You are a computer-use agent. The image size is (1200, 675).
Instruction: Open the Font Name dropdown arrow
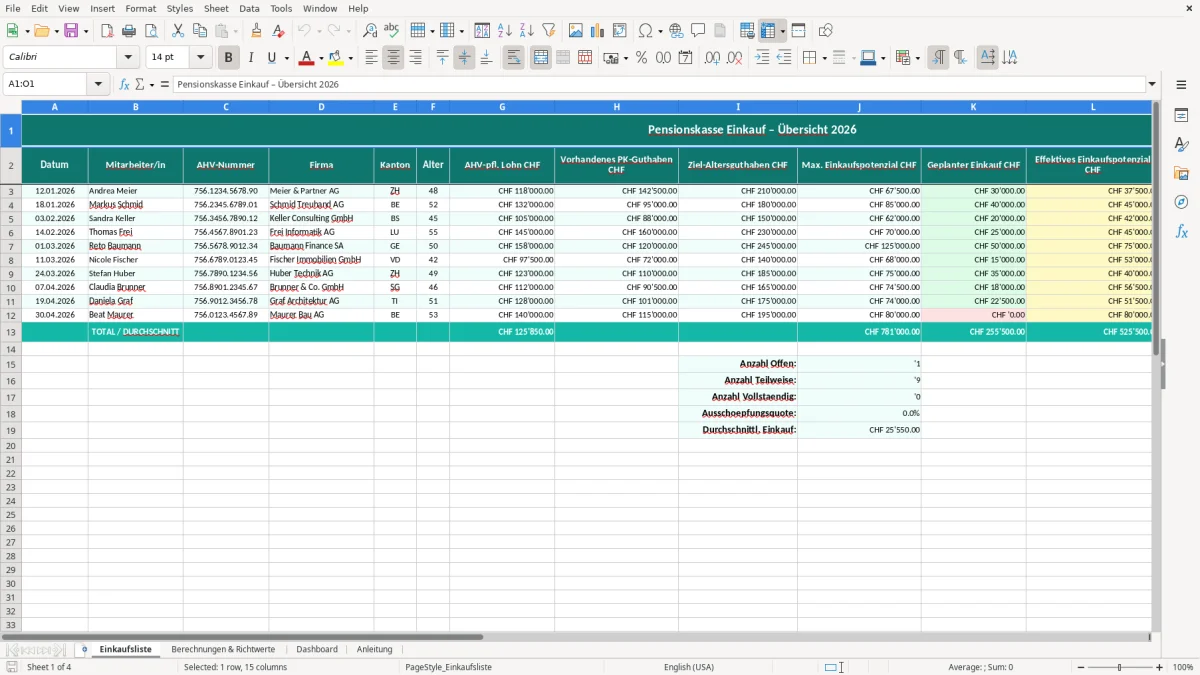[129, 58]
